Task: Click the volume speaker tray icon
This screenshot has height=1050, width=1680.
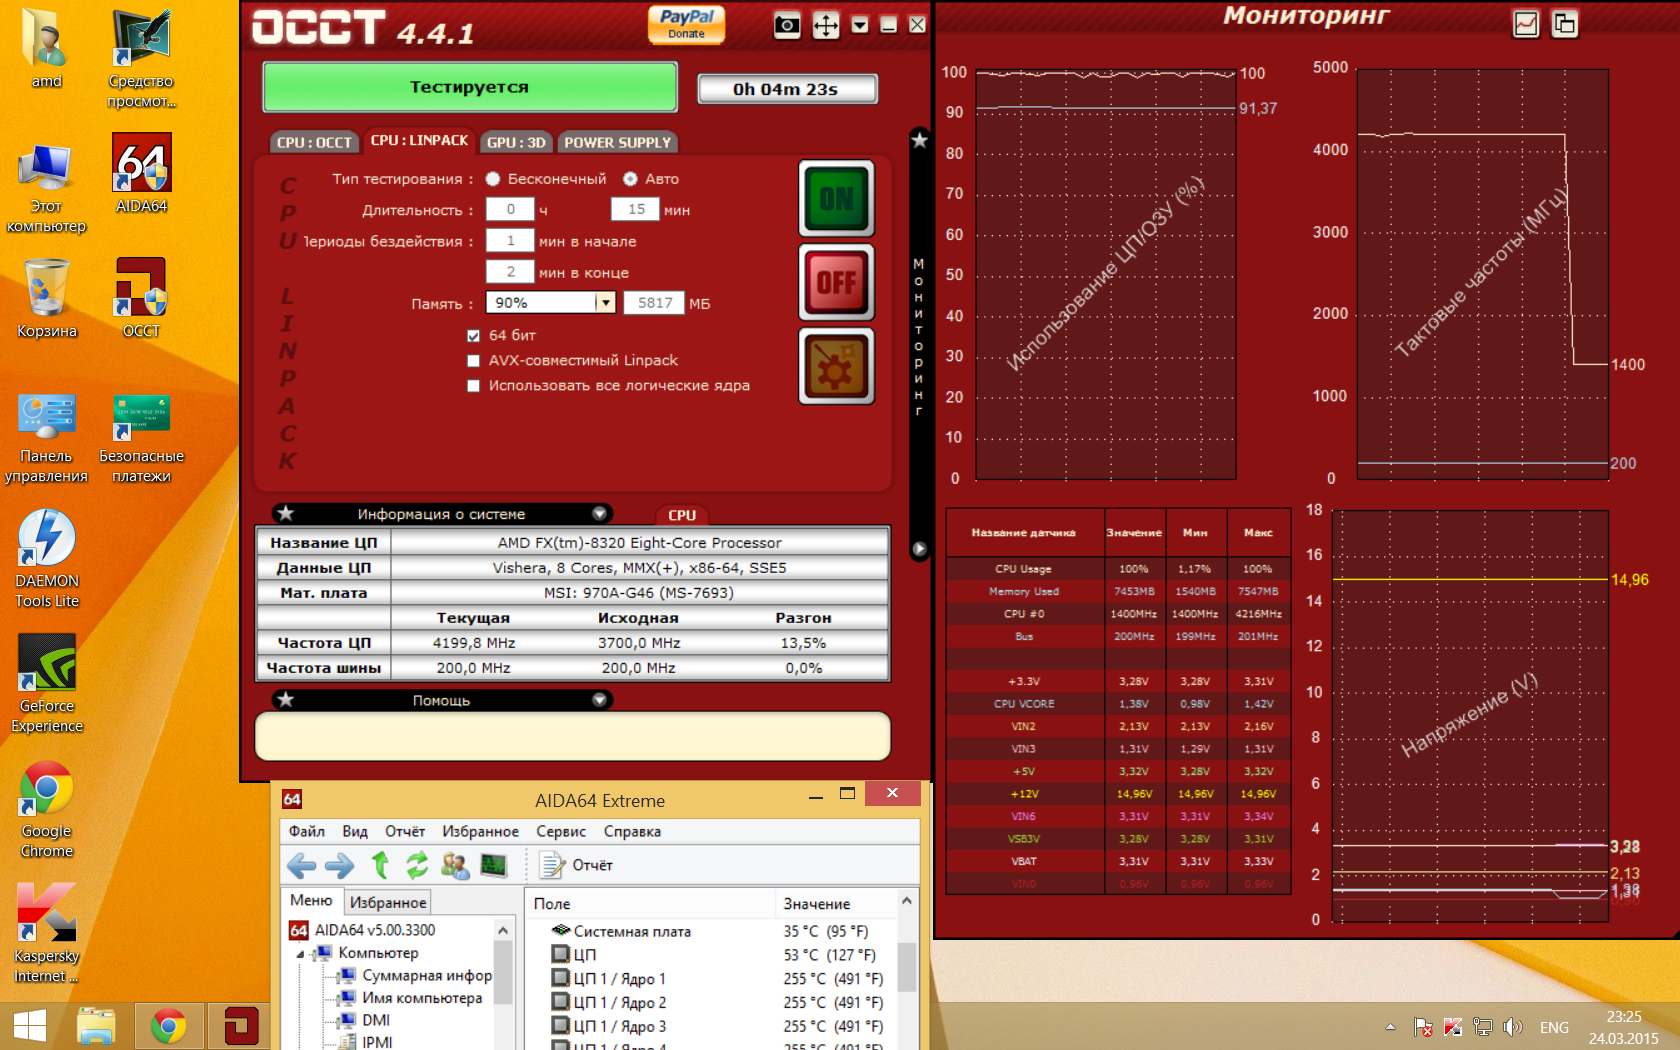Action: coord(1513,1027)
